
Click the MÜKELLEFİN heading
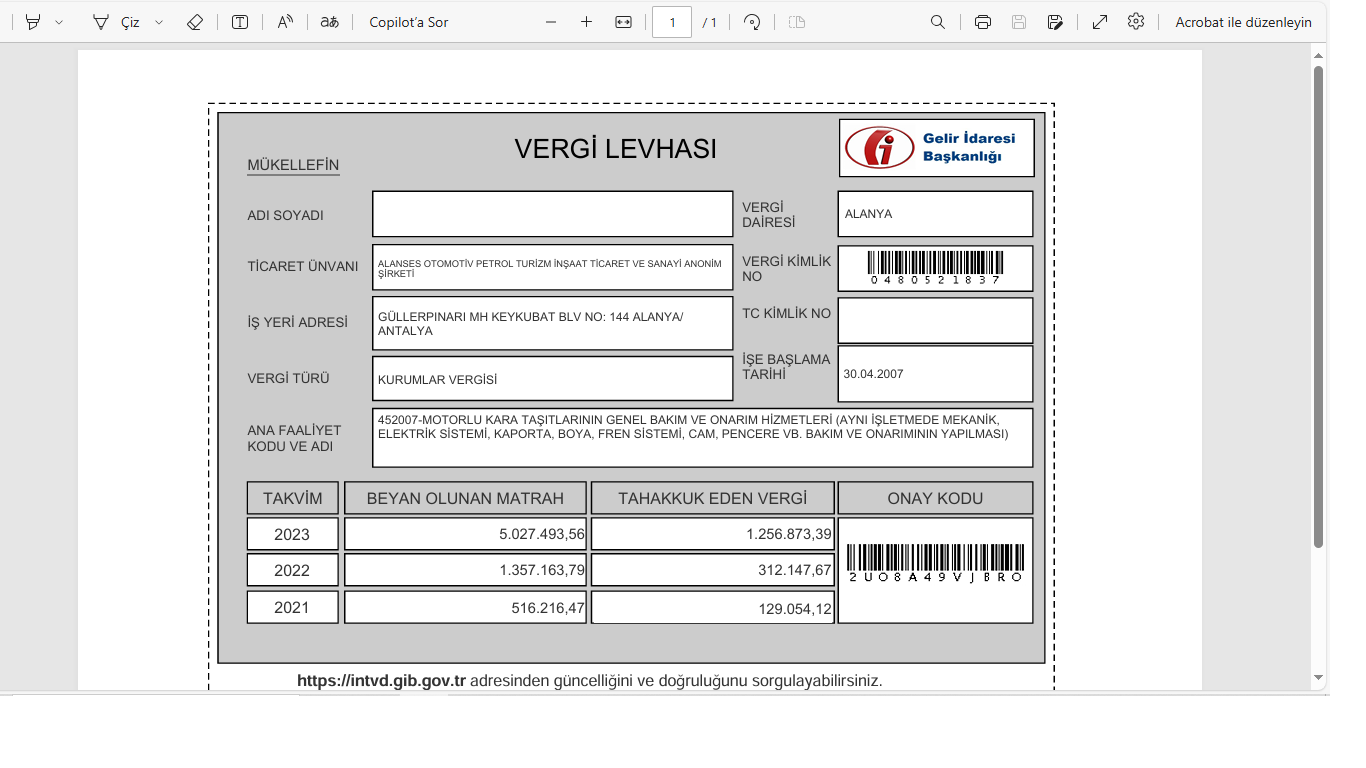(x=293, y=165)
